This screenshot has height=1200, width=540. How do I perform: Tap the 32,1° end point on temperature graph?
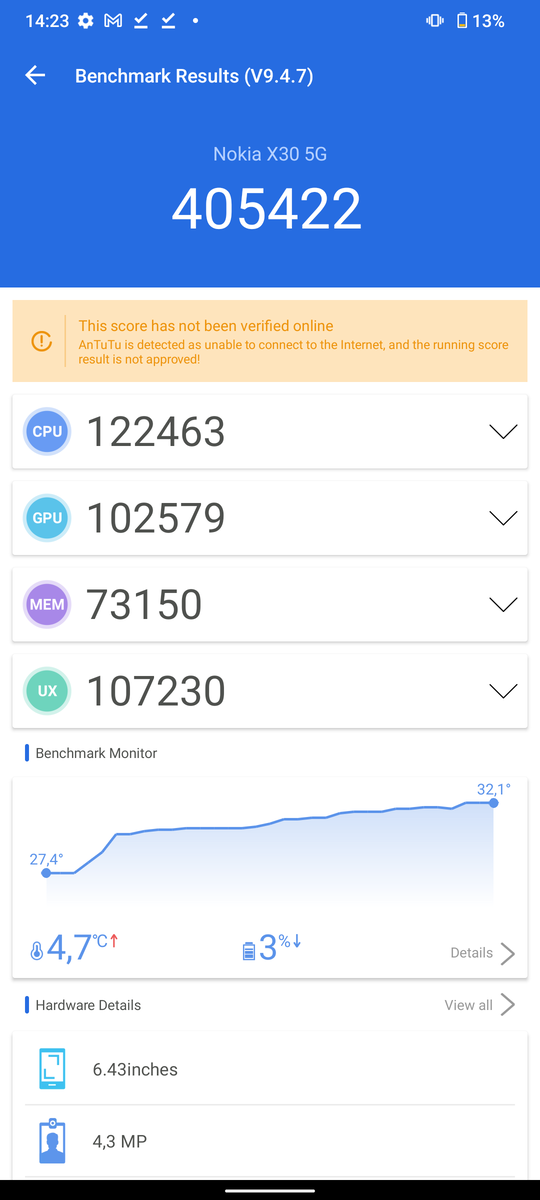494,803
